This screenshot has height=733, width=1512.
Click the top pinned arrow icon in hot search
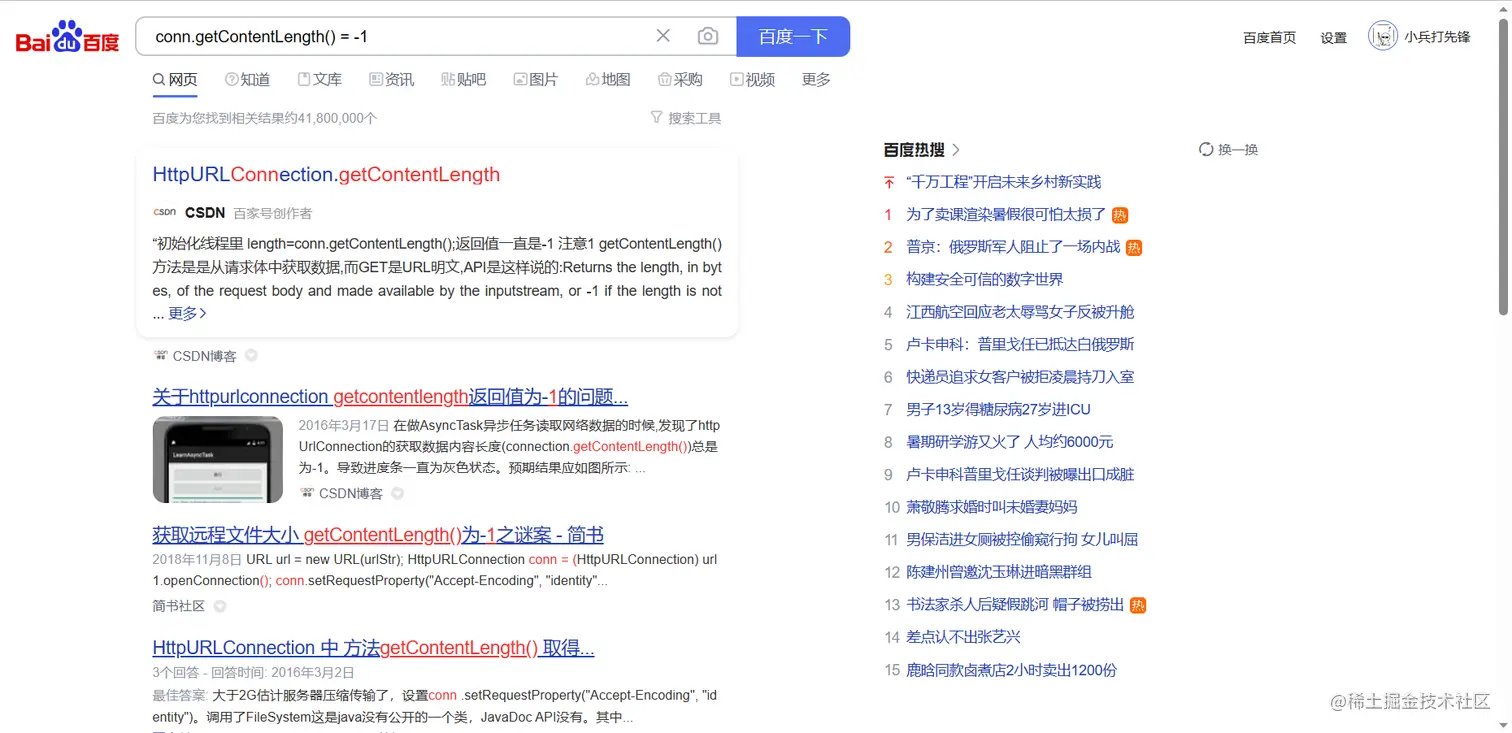pyautogui.click(x=889, y=182)
